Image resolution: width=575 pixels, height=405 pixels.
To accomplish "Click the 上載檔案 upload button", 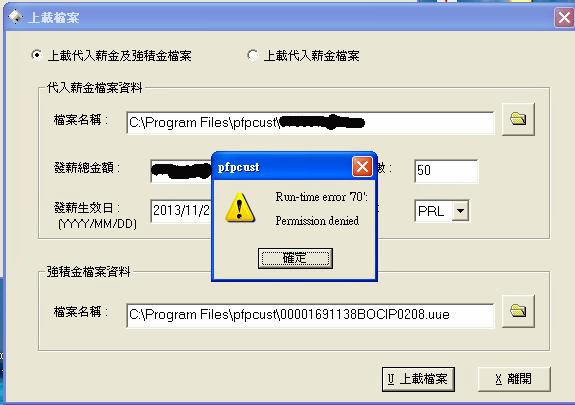I will (x=418, y=379).
